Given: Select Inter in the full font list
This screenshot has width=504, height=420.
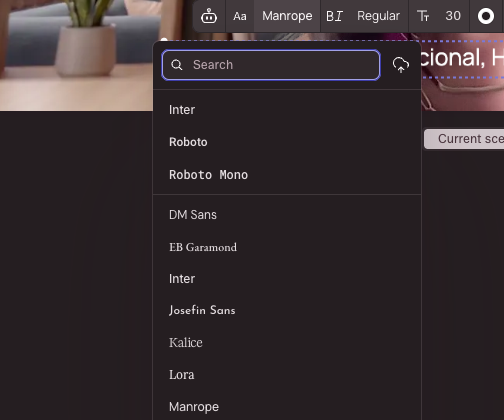Looking at the screenshot, I should 287,279.
